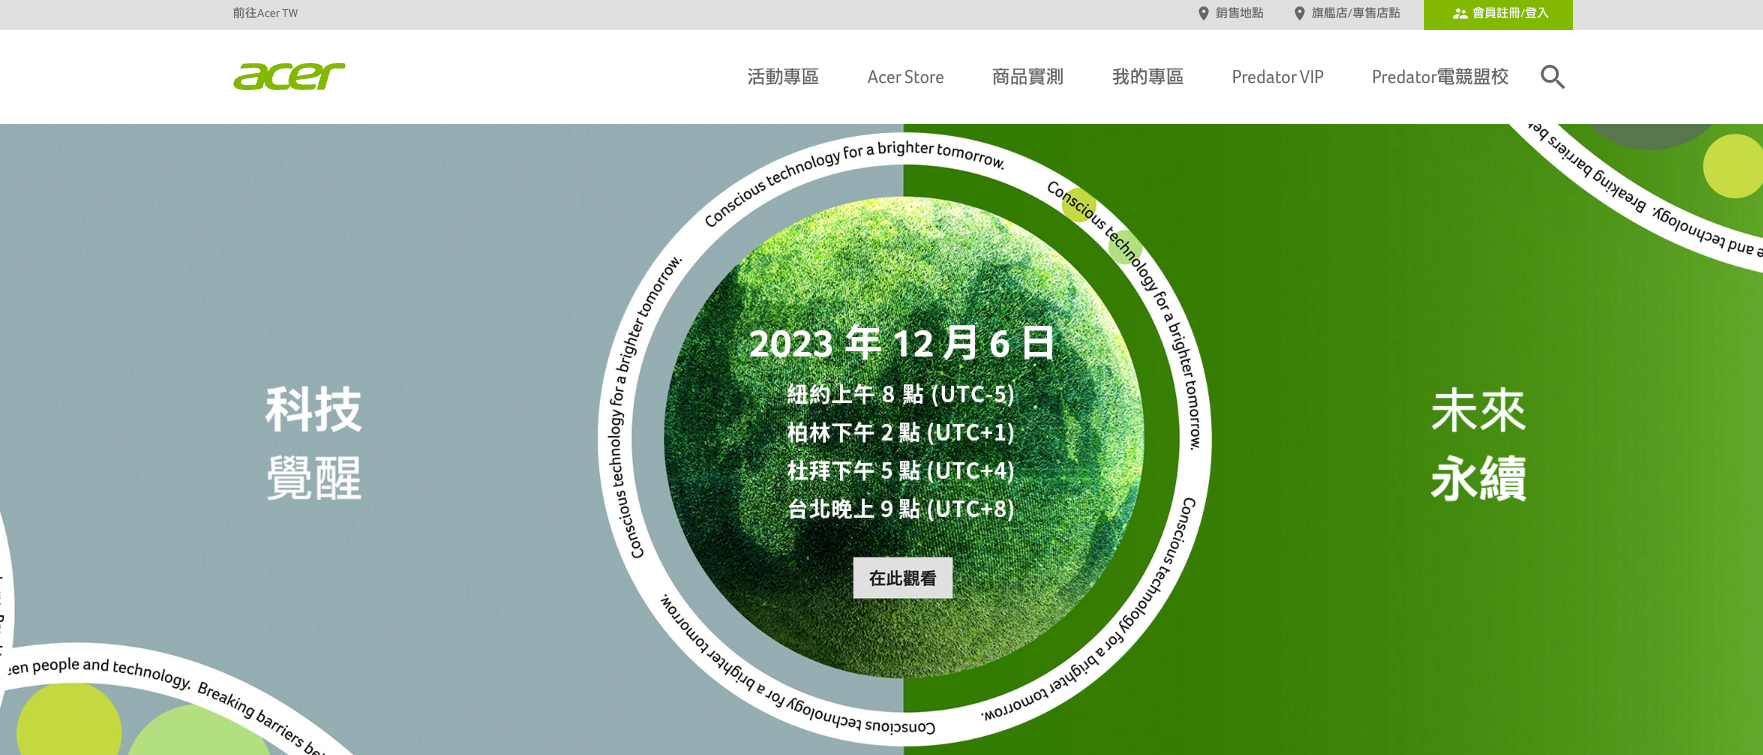Select Predator電競盟校 in the navigation
The width and height of the screenshot is (1763, 755).
pos(1439,77)
